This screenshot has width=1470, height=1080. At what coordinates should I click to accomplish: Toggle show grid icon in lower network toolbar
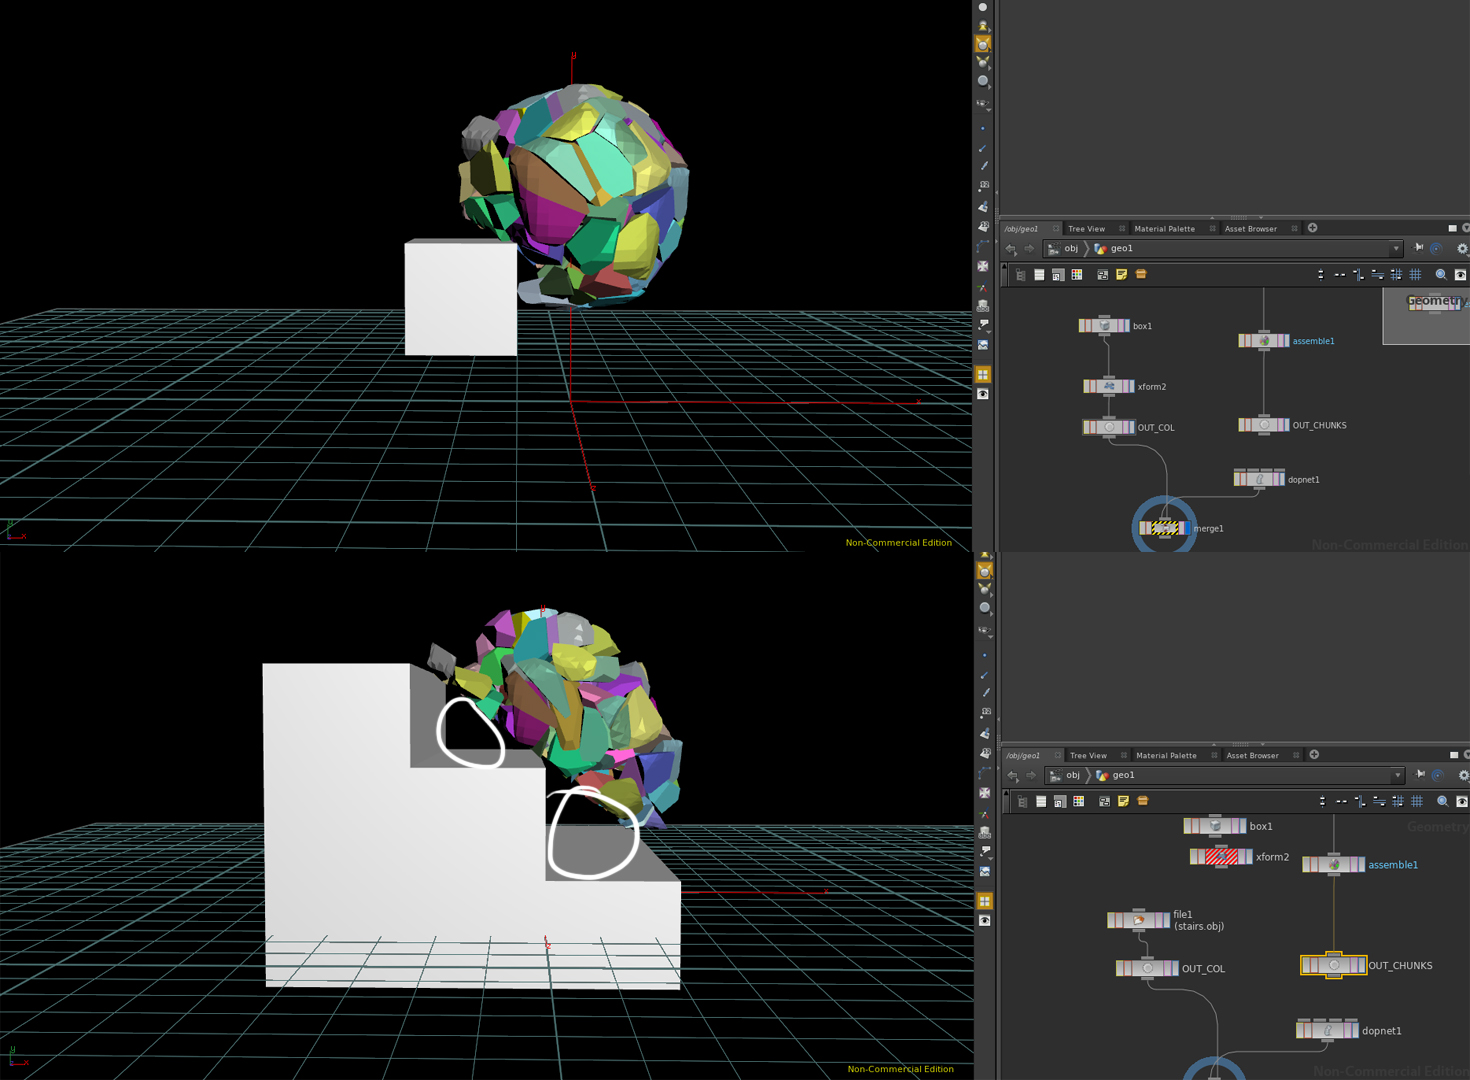[1417, 802]
